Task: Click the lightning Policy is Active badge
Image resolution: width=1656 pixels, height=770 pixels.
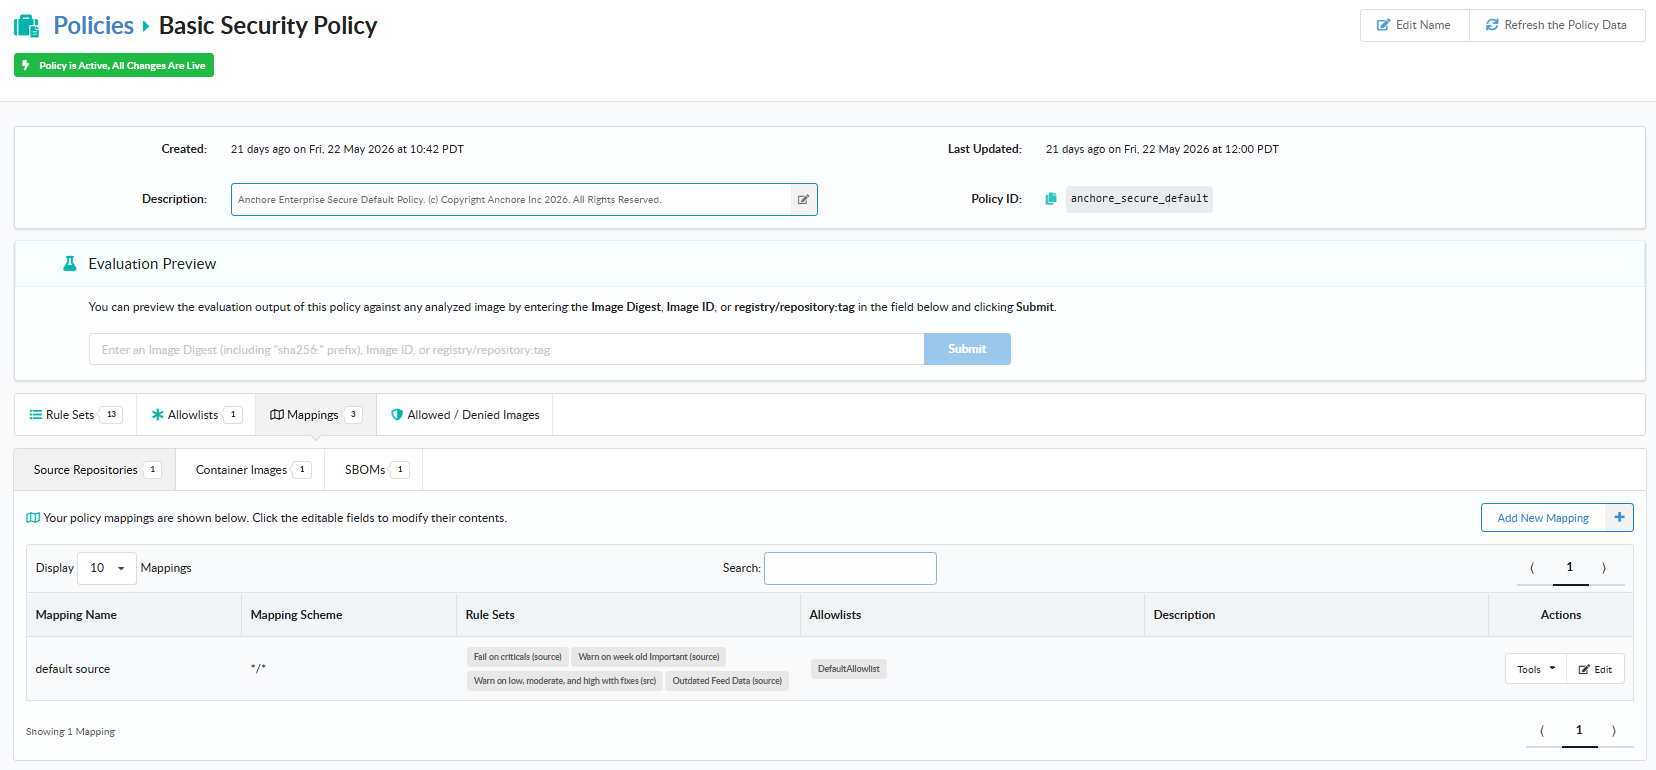Action: click(114, 65)
